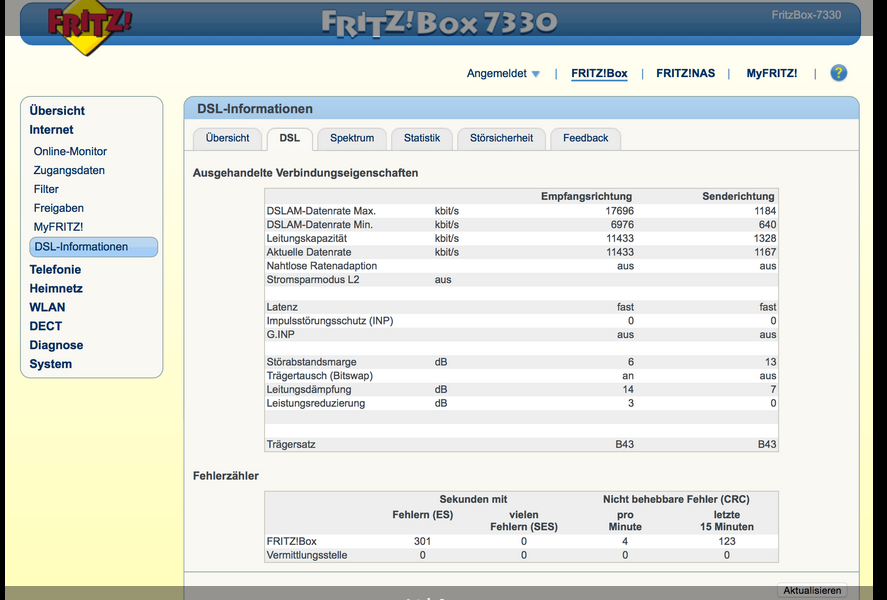Open Übersicht in the sidebar
This screenshot has width=887, height=600.
pos(57,111)
